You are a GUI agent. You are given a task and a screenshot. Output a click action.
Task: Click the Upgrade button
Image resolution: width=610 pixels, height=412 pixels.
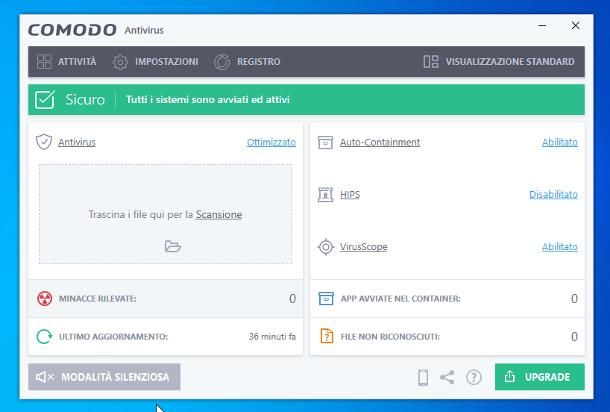(x=540, y=377)
